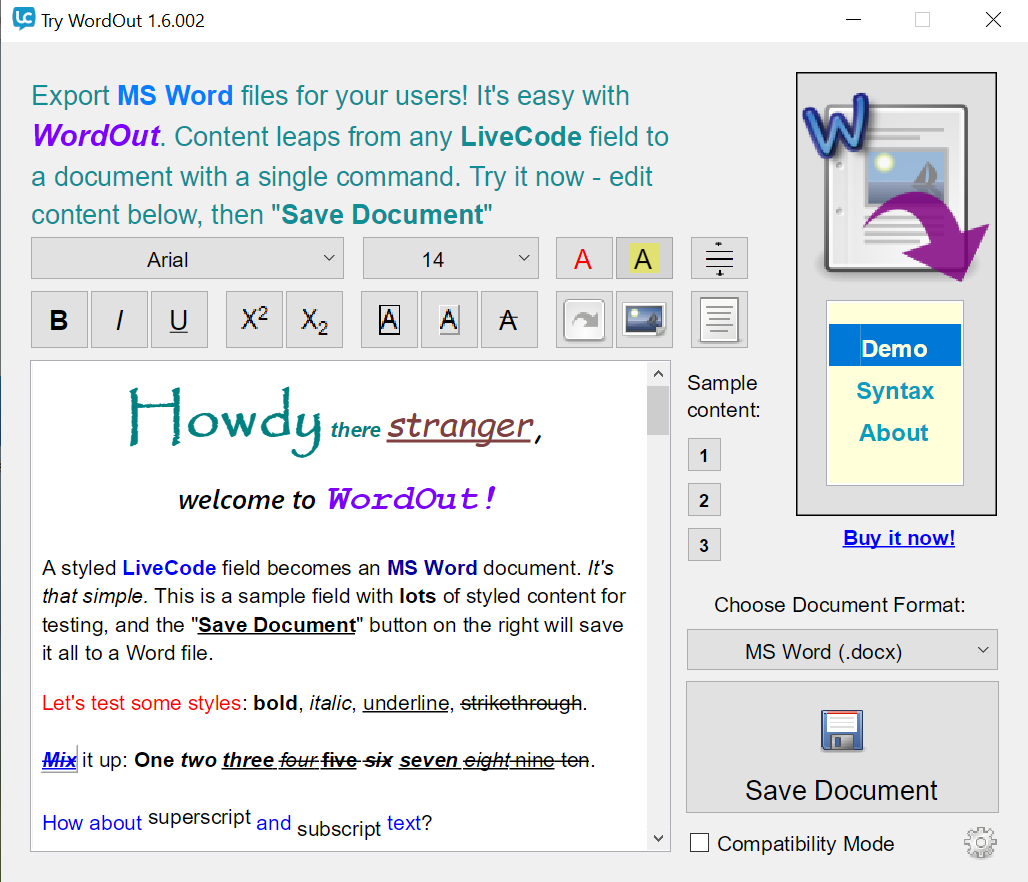Viewport: 1028px width, 882px height.
Task: Click the strikethrough text icon
Action: click(509, 320)
